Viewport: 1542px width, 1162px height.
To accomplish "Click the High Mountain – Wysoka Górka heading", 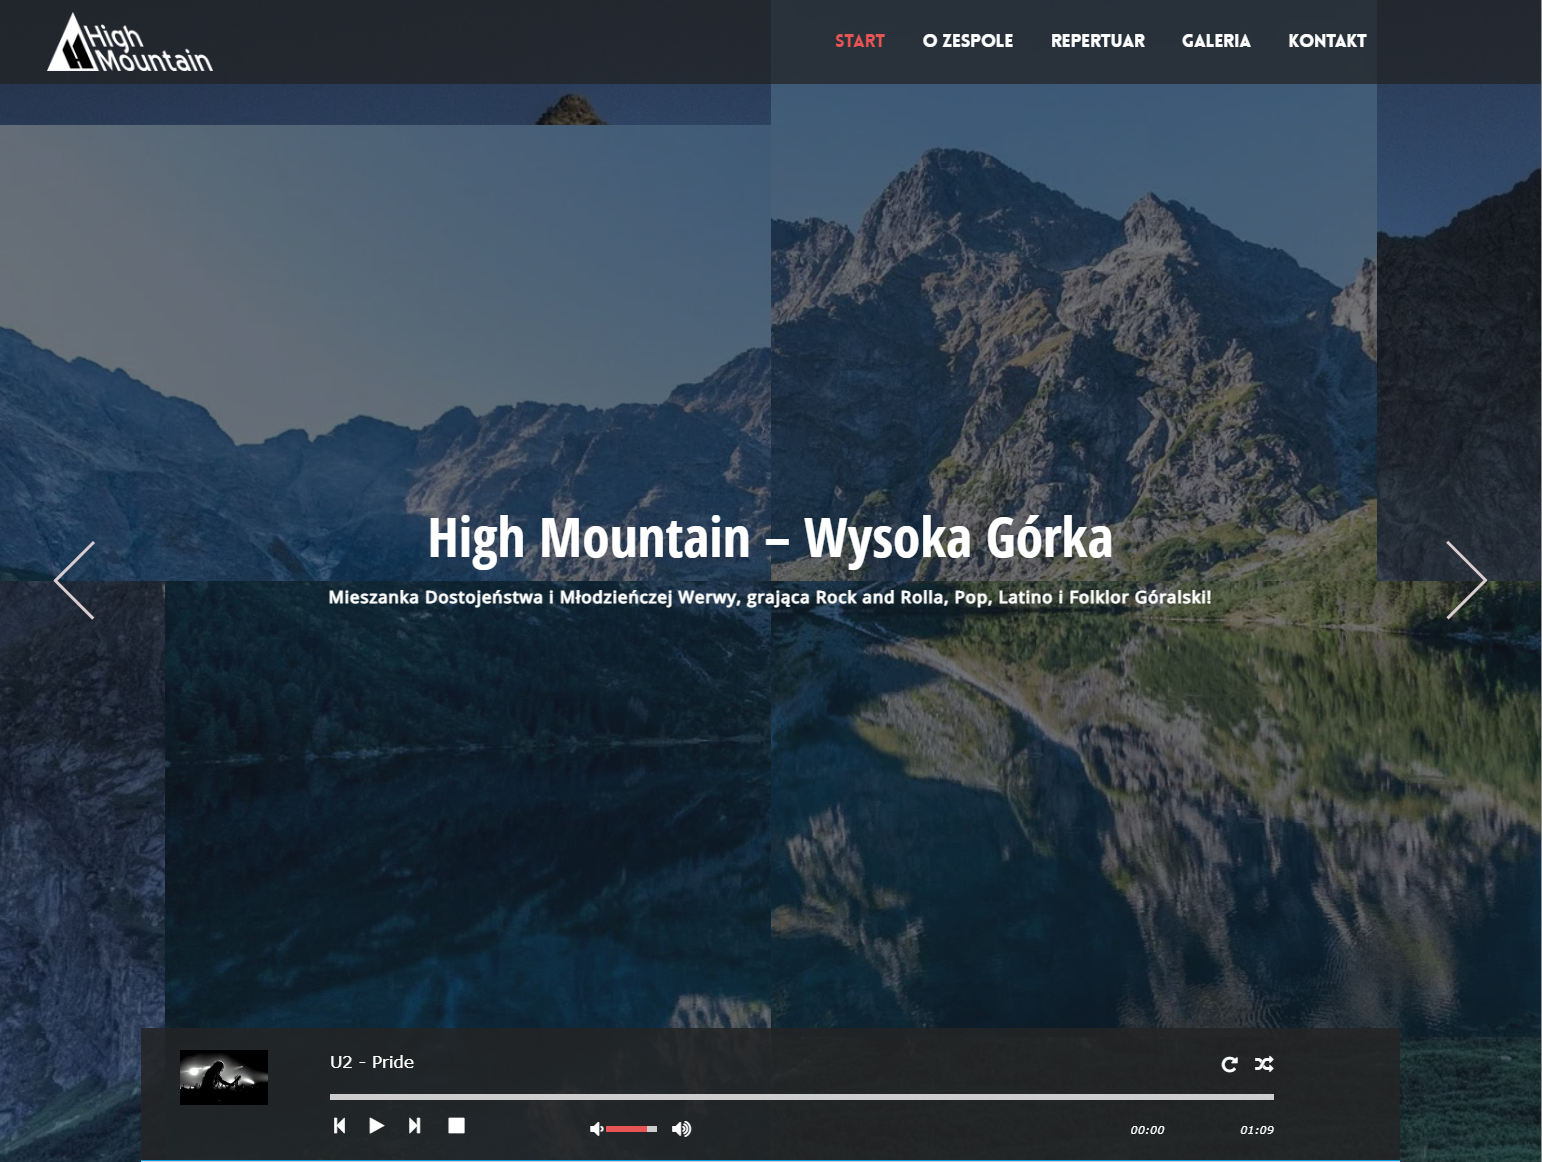I will click(x=770, y=538).
